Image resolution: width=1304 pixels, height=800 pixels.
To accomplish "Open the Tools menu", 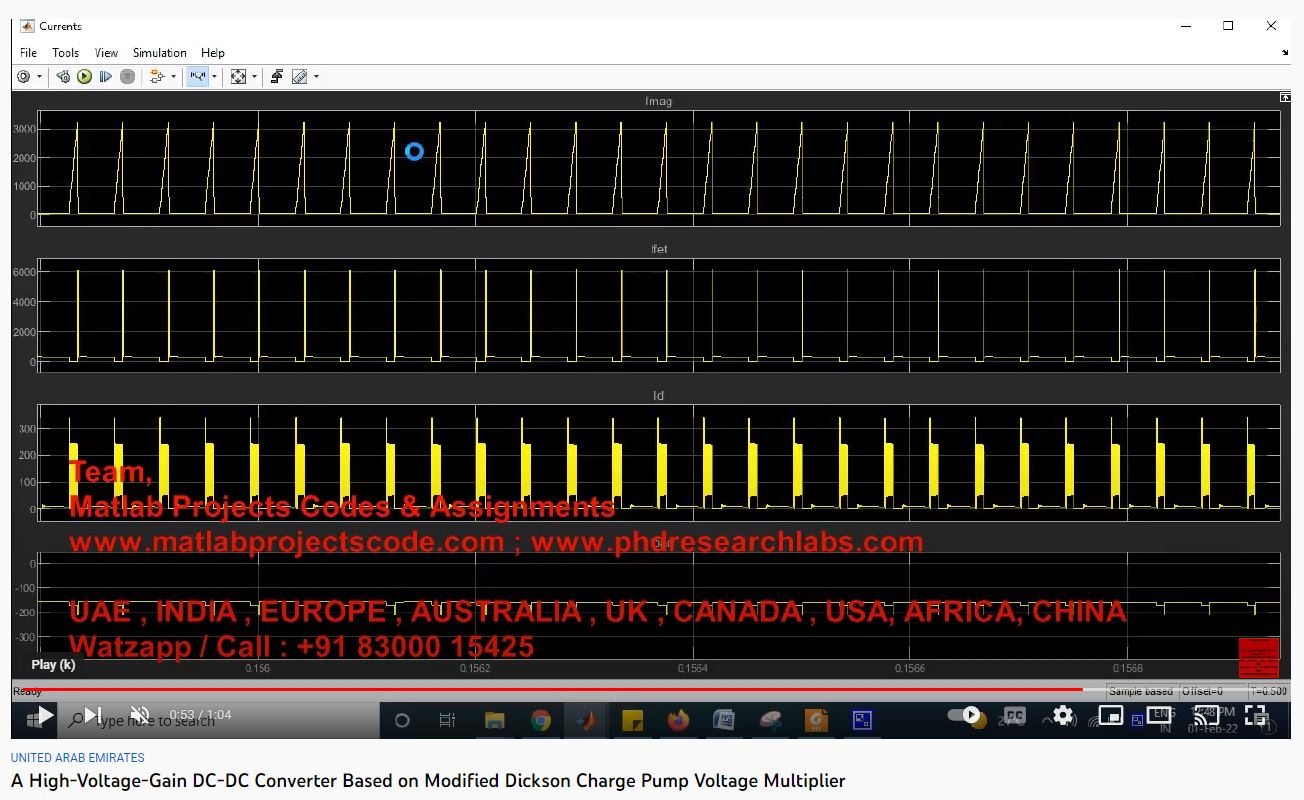I will click(65, 53).
